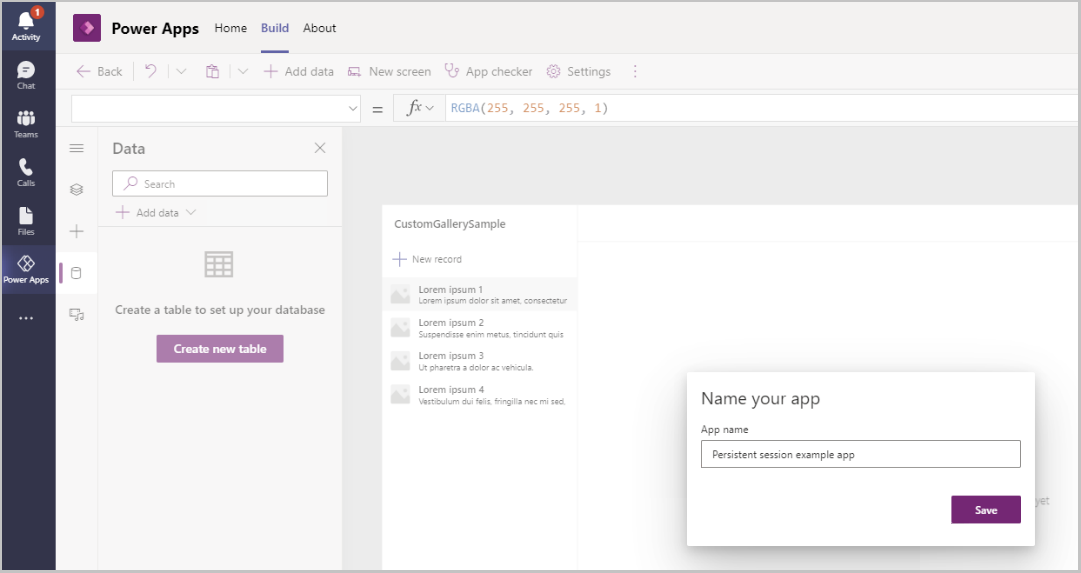The image size is (1081, 573).
Task: Switch to the Home tab
Action: (230, 28)
